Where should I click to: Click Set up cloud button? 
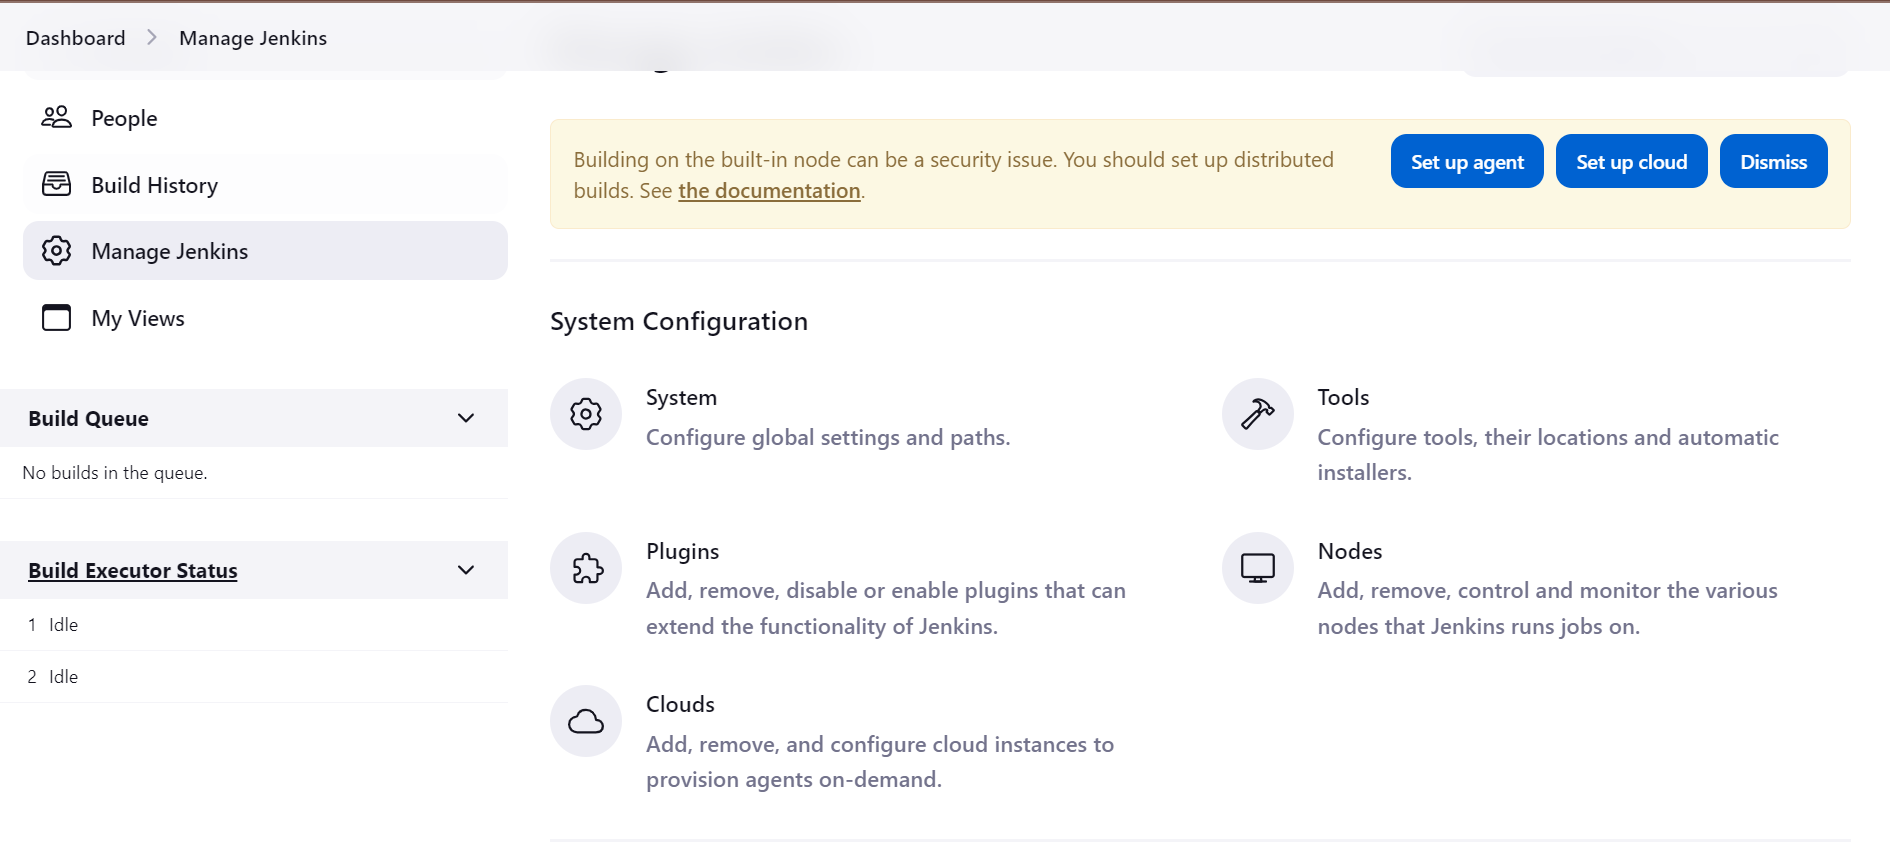[x=1632, y=161]
